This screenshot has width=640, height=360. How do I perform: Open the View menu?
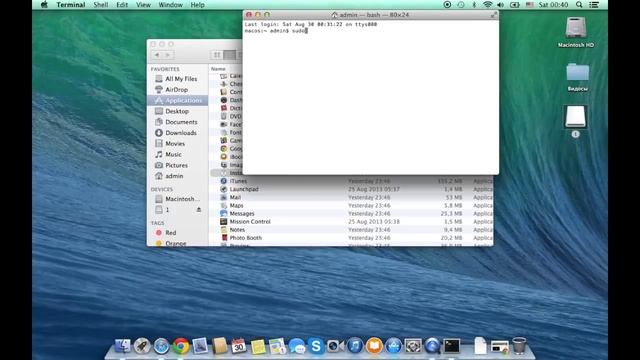coord(143,5)
